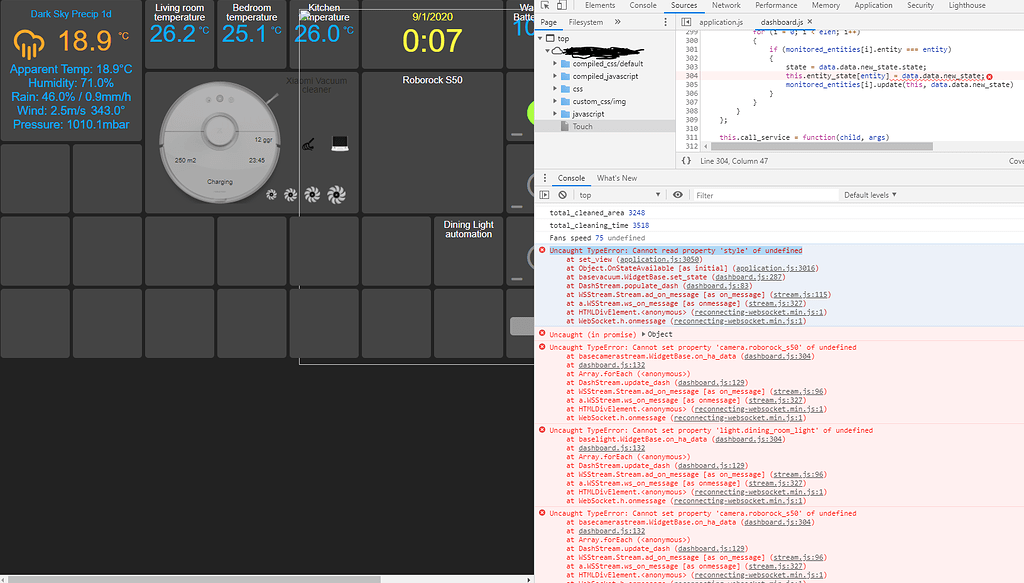The width and height of the screenshot is (1024, 583).
Task: Click the clear console icon
Action: click(x=561, y=195)
